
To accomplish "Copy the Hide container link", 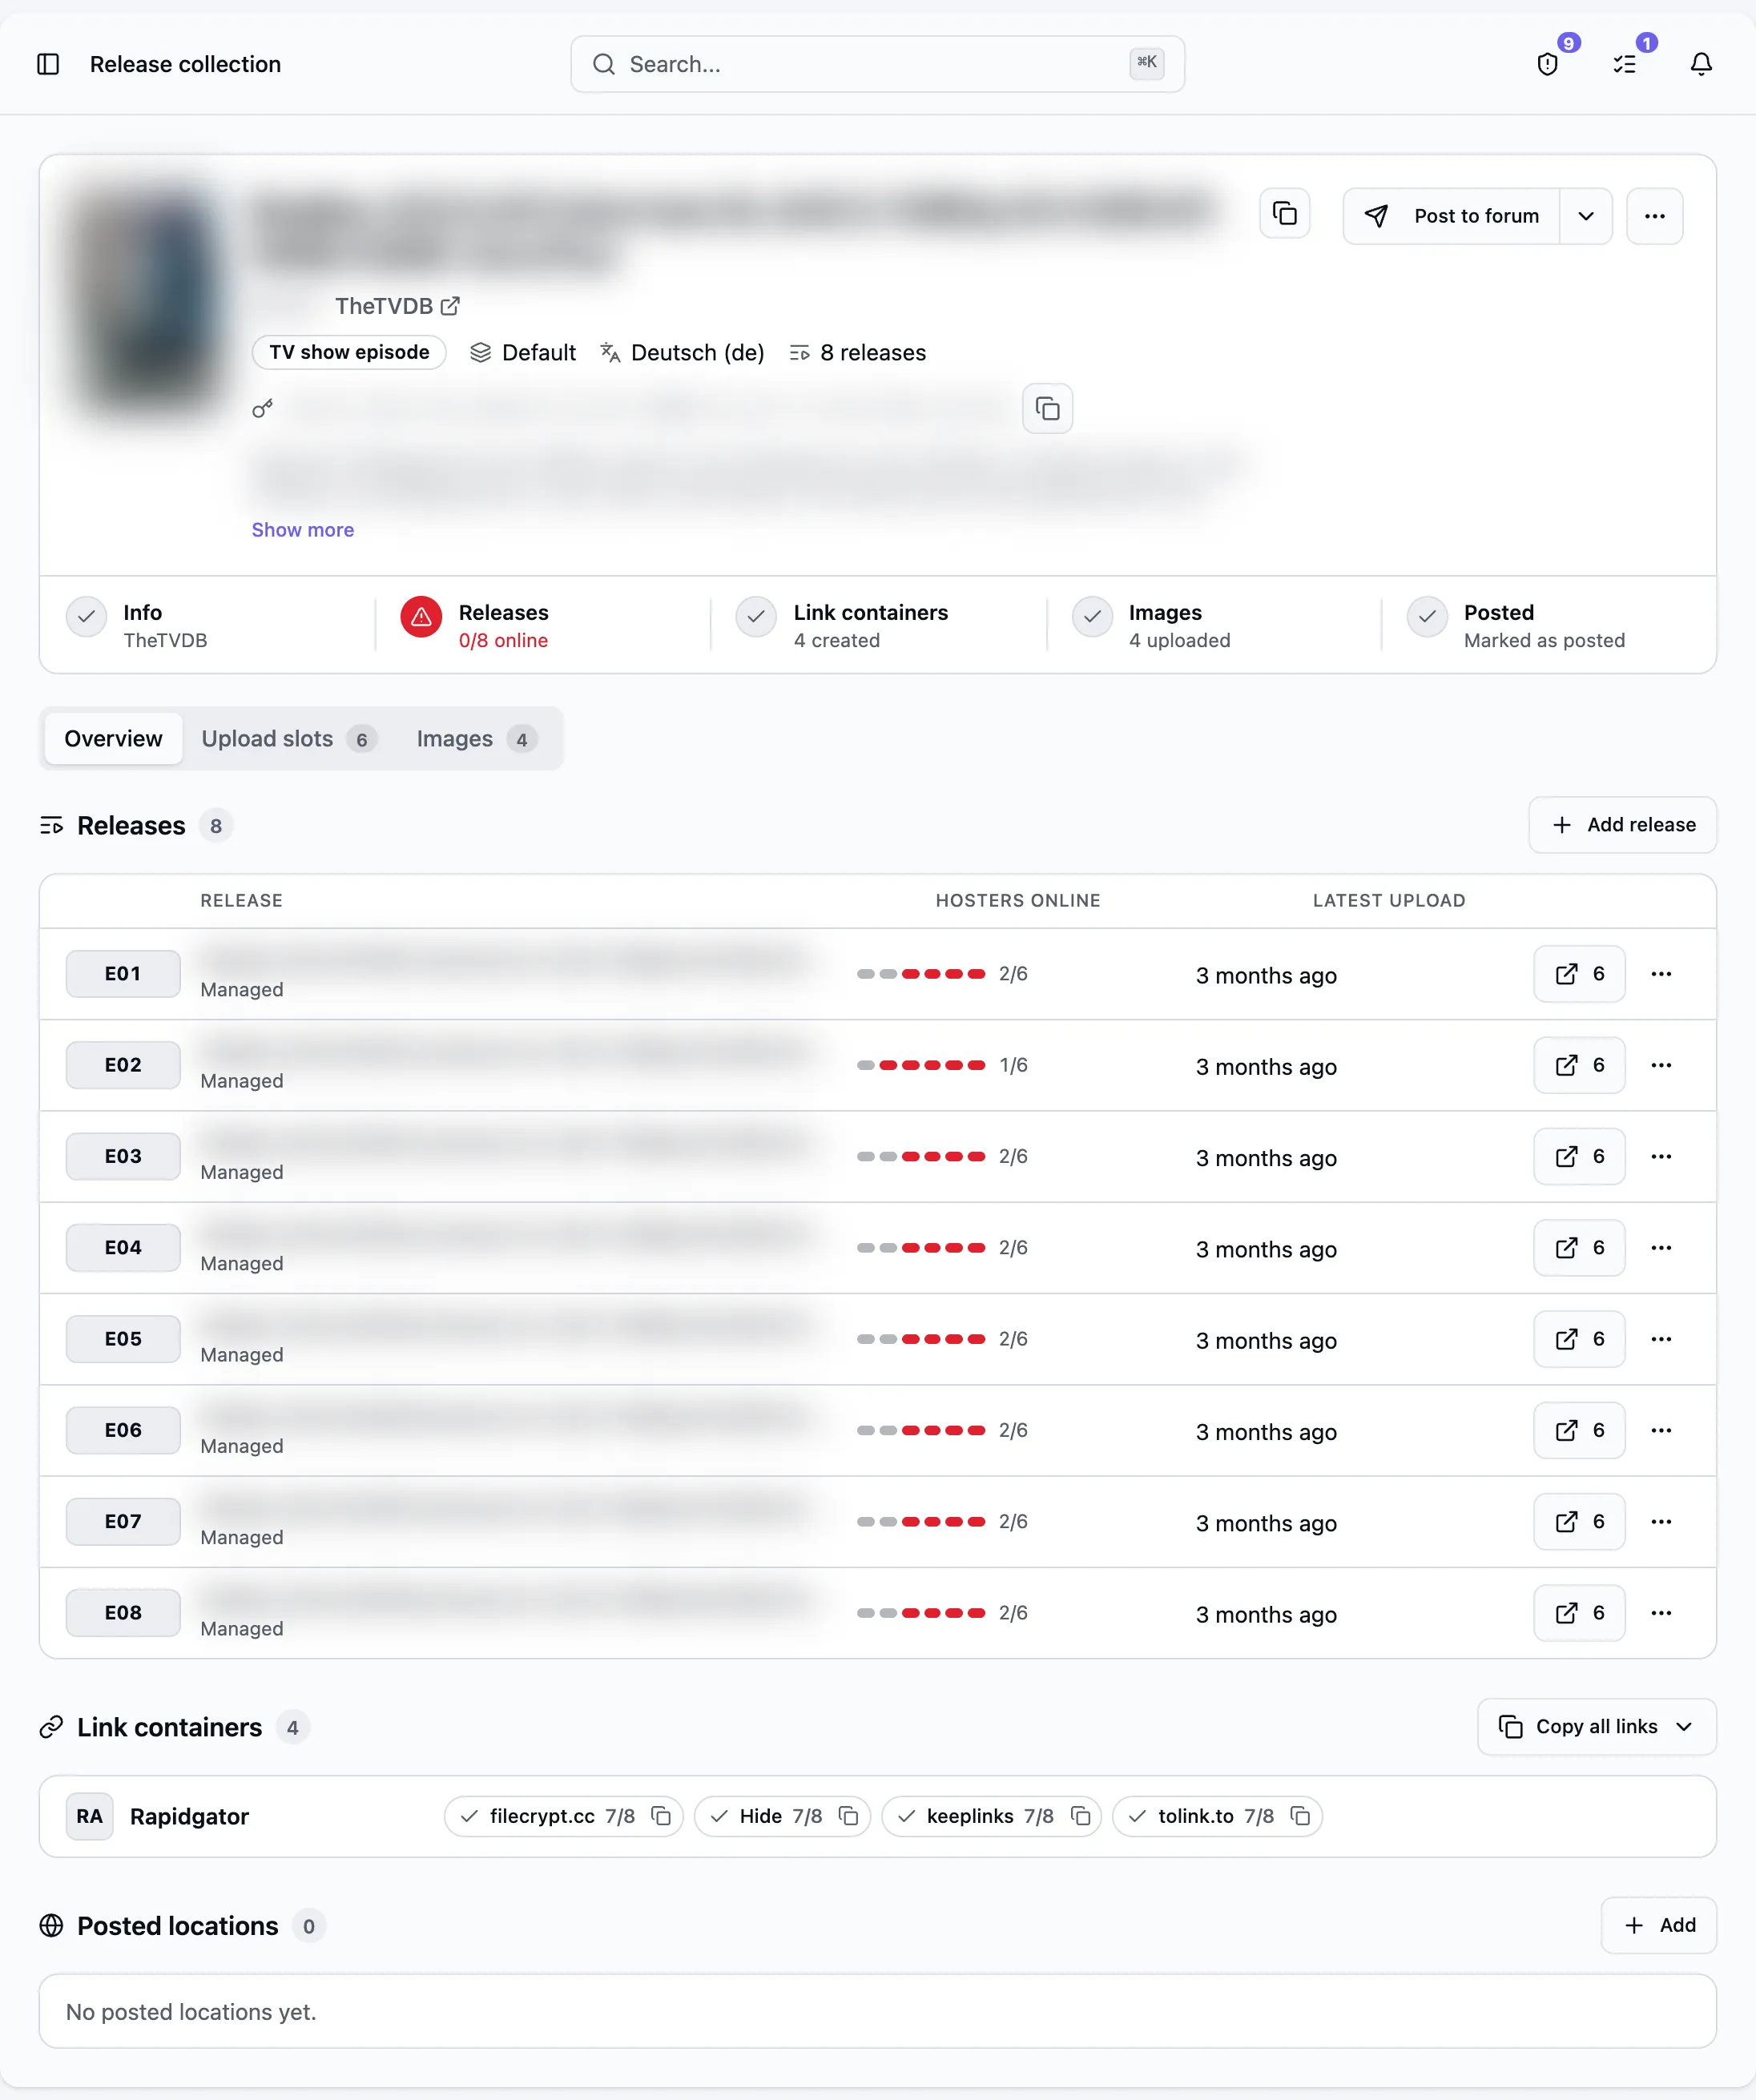I will pos(848,1816).
